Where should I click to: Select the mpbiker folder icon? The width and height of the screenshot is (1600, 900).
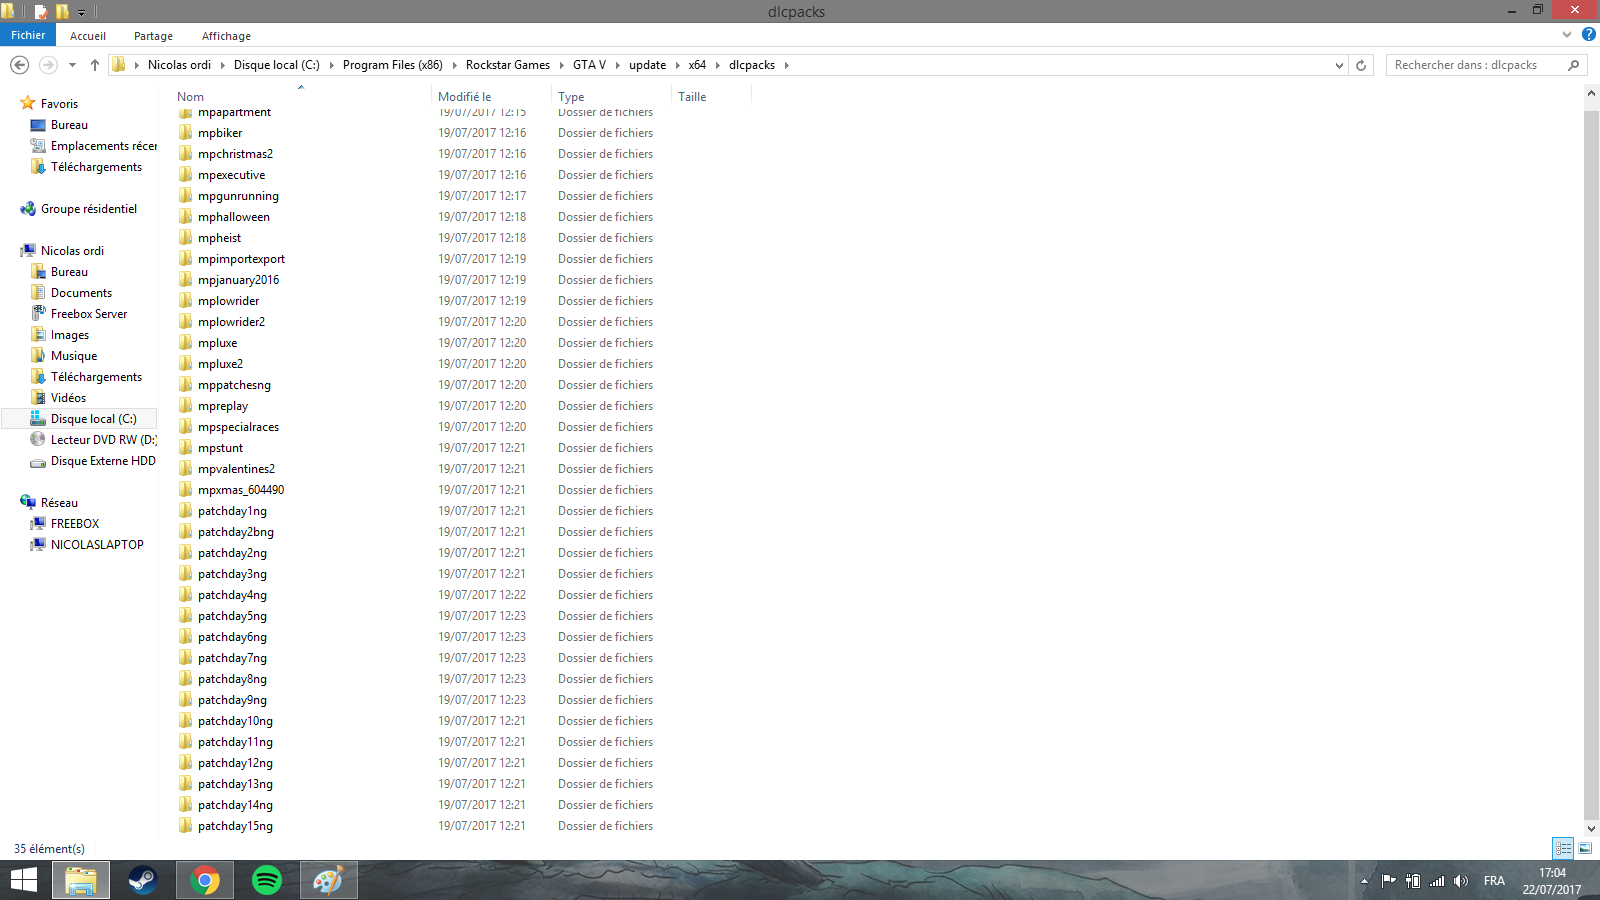tap(186, 133)
